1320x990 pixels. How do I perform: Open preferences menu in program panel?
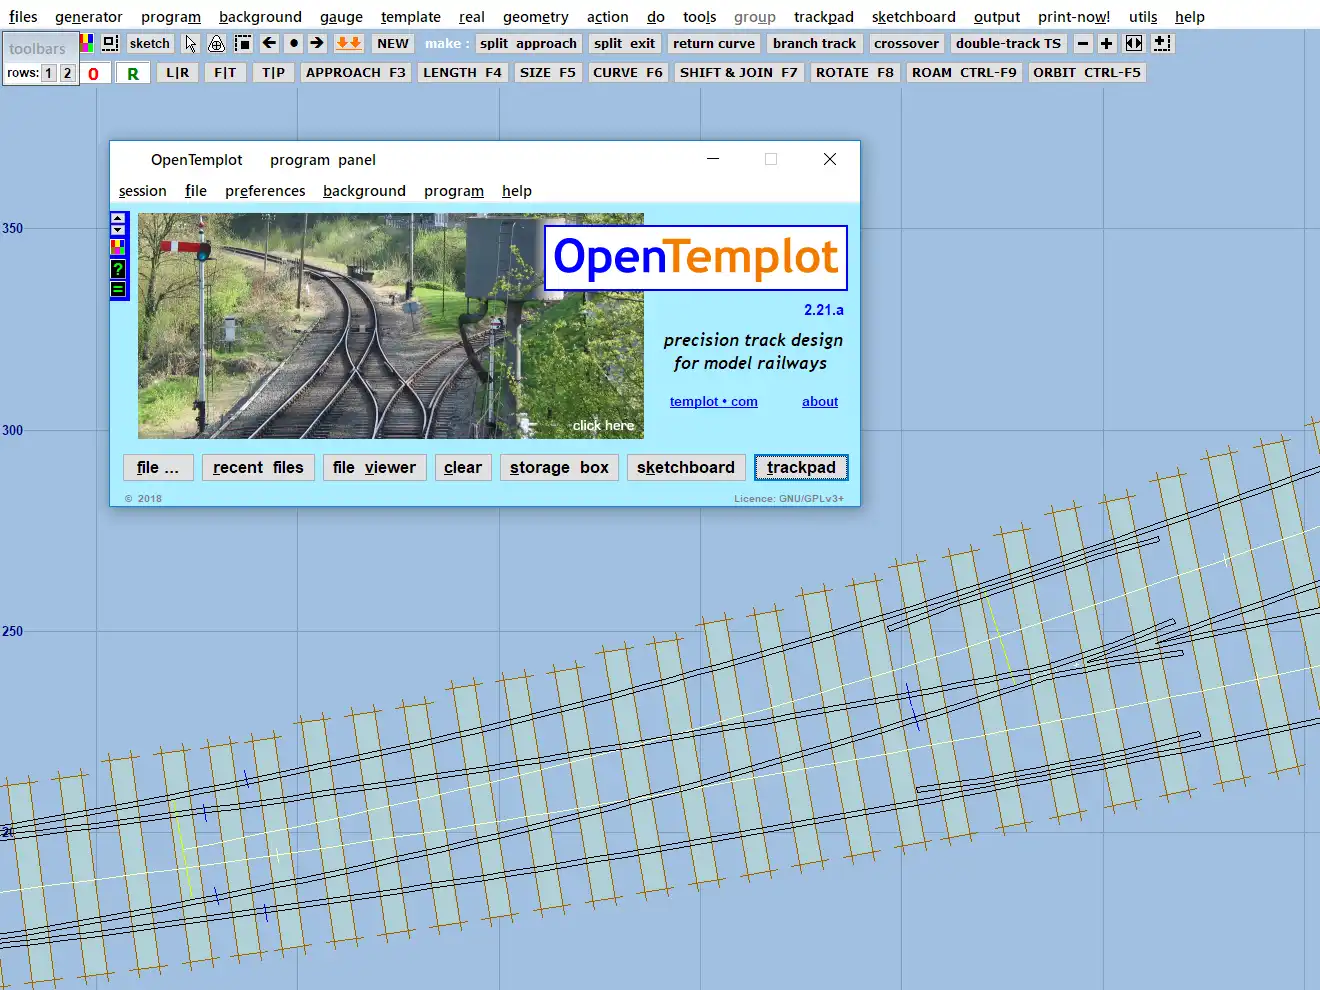coord(265,191)
